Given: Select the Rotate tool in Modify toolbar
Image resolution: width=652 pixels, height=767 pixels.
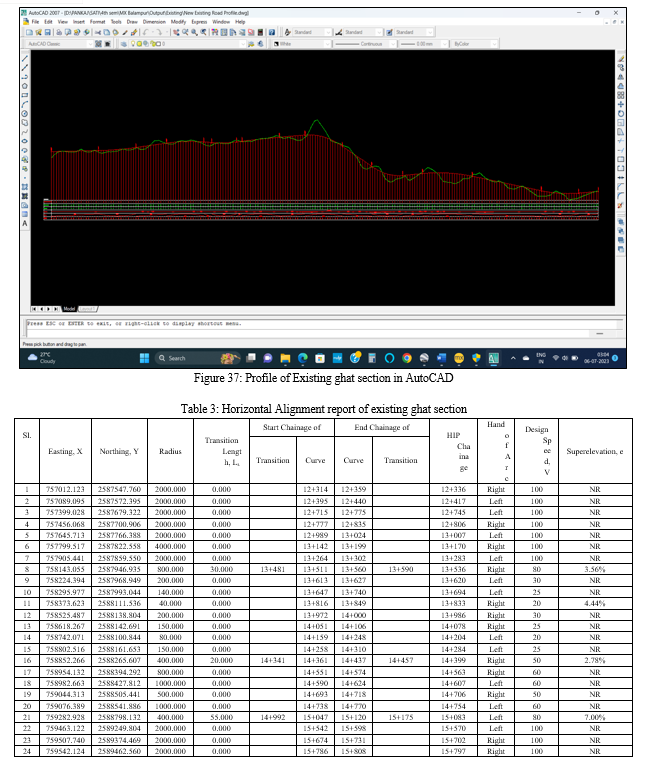Looking at the screenshot, I should point(621,113).
